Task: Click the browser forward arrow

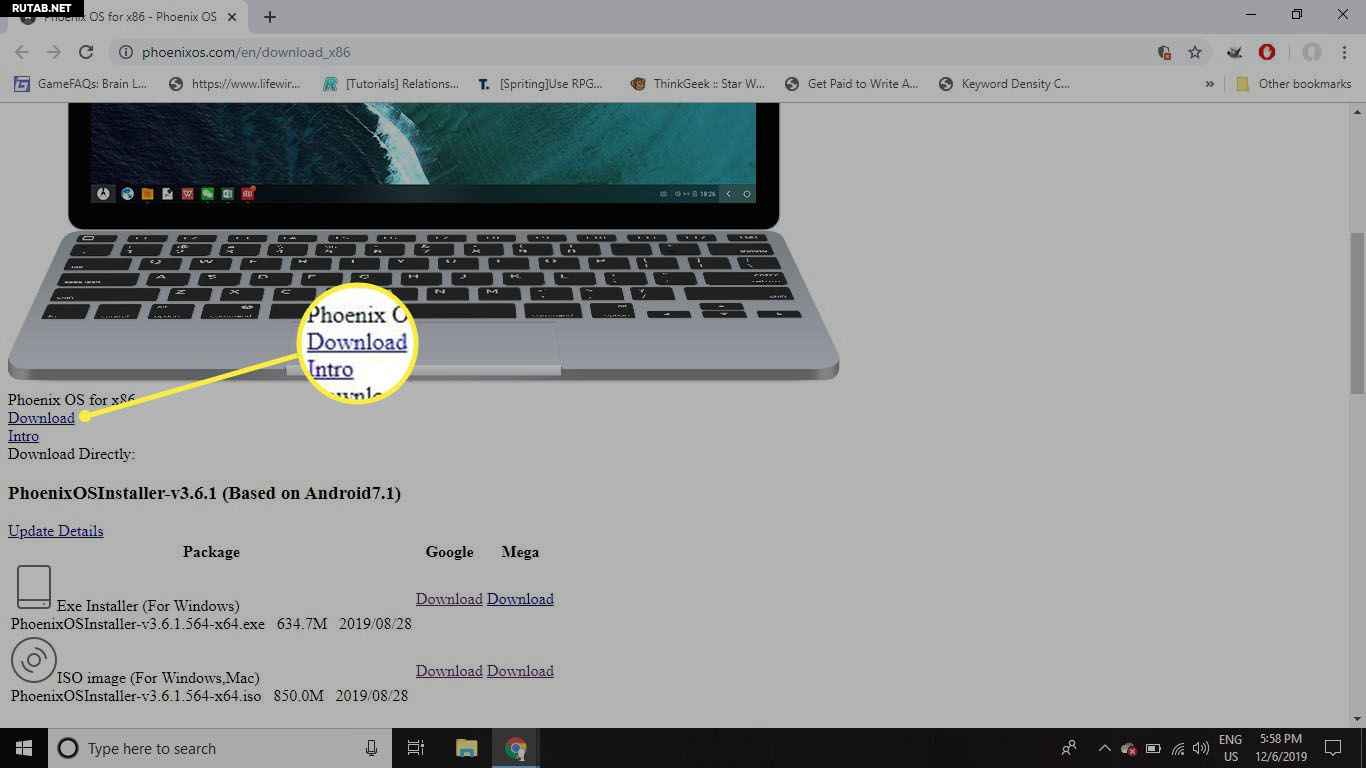Action: 54,52
